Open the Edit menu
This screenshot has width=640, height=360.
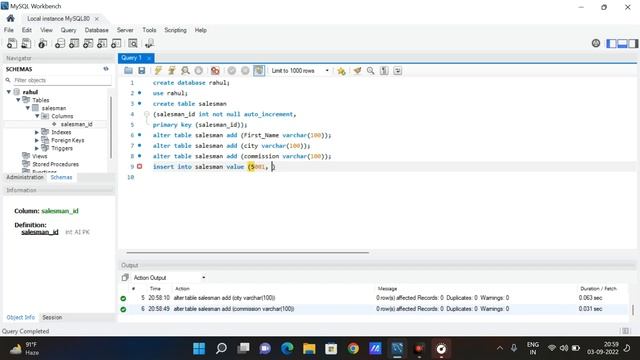click(27, 30)
